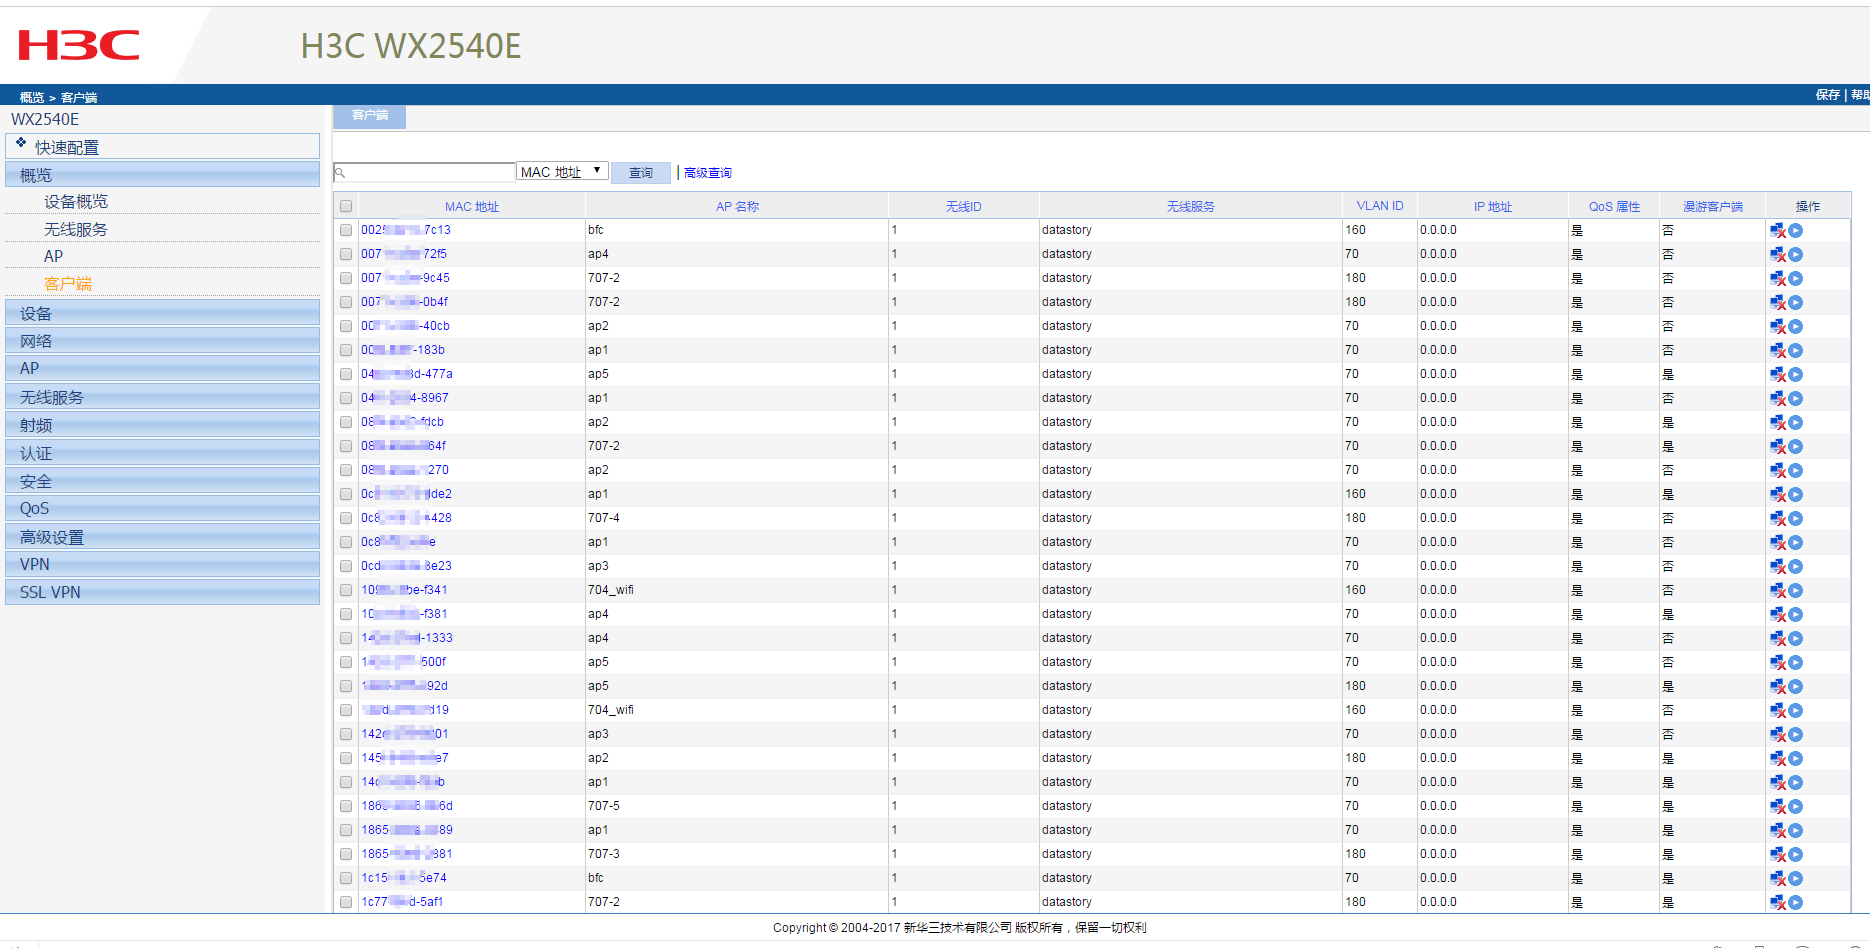Switch to the 客户端 tab above search
The image size is (1870, 948).
tap(370, 116)
